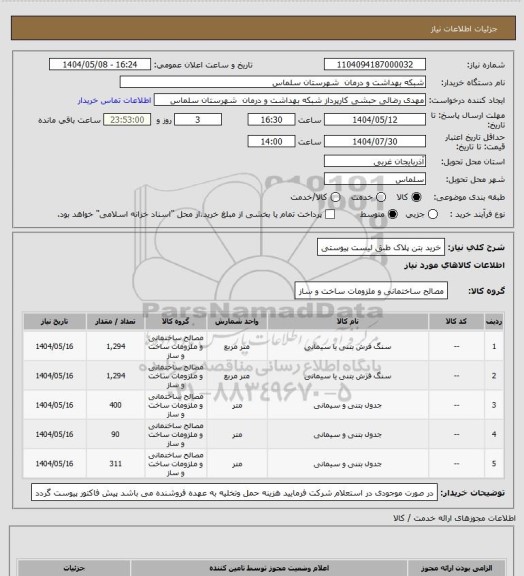524x576 pixels.
Task: Select the کالا radio button
Action: click(x=416, y=197)
